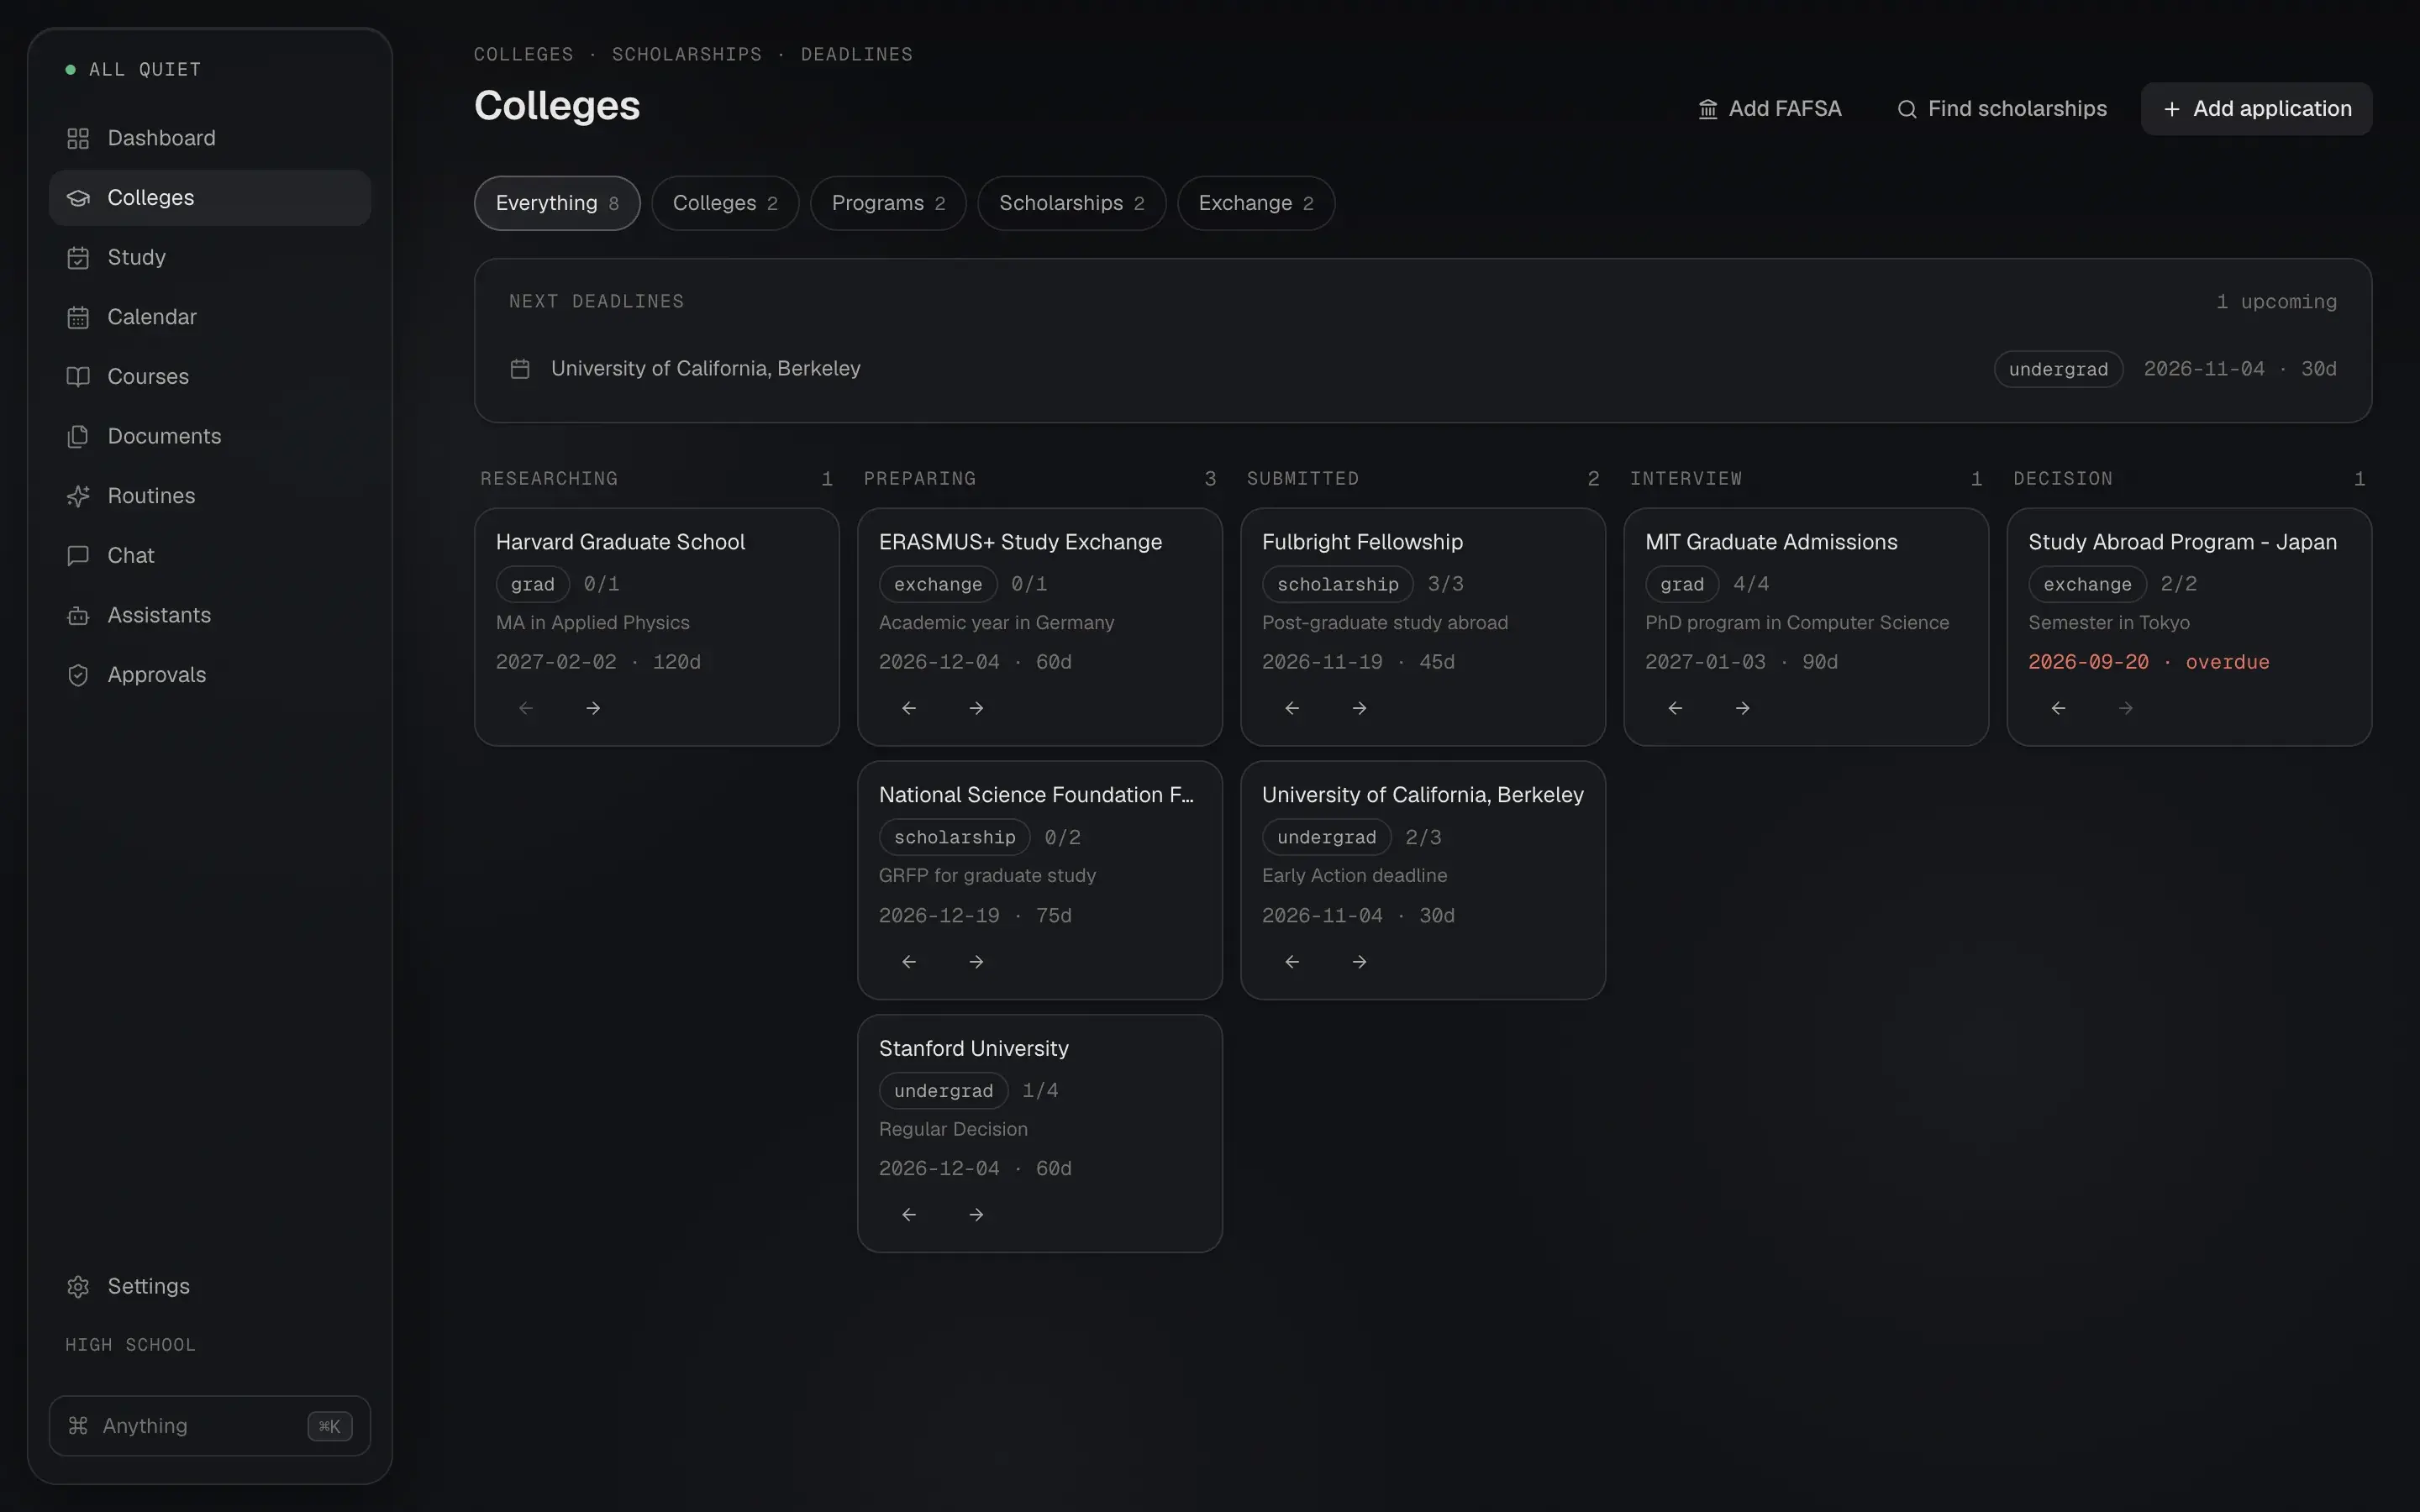Click the Fulbright scholarship tag
Screen dimensions: 2420x1512
coord(1338,584)
